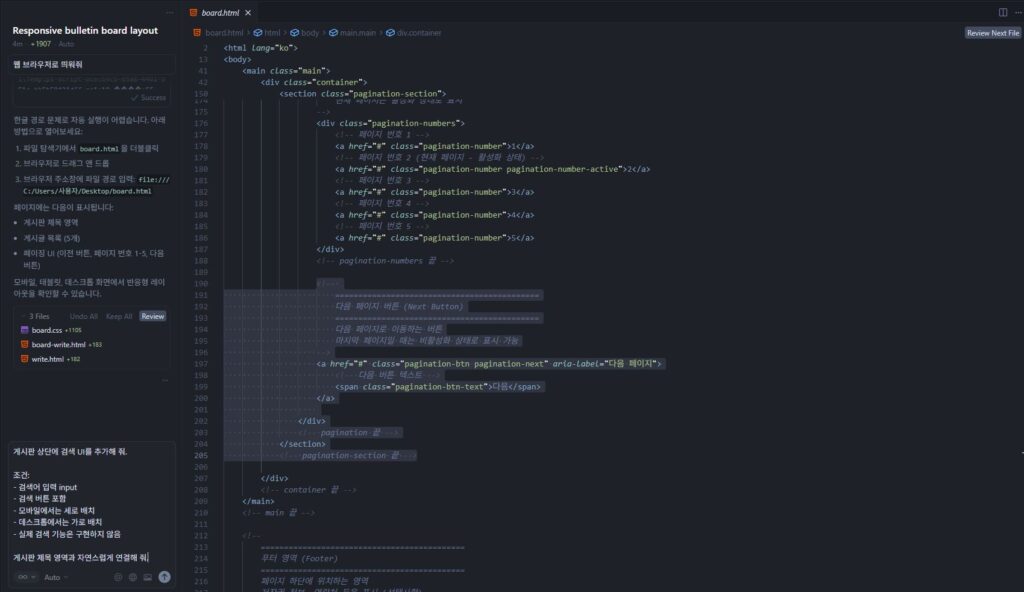This screenshot has height=592, width=1024.
Task: Click the Success checkmark in the chat panel
Action: [x=135, y=98]
